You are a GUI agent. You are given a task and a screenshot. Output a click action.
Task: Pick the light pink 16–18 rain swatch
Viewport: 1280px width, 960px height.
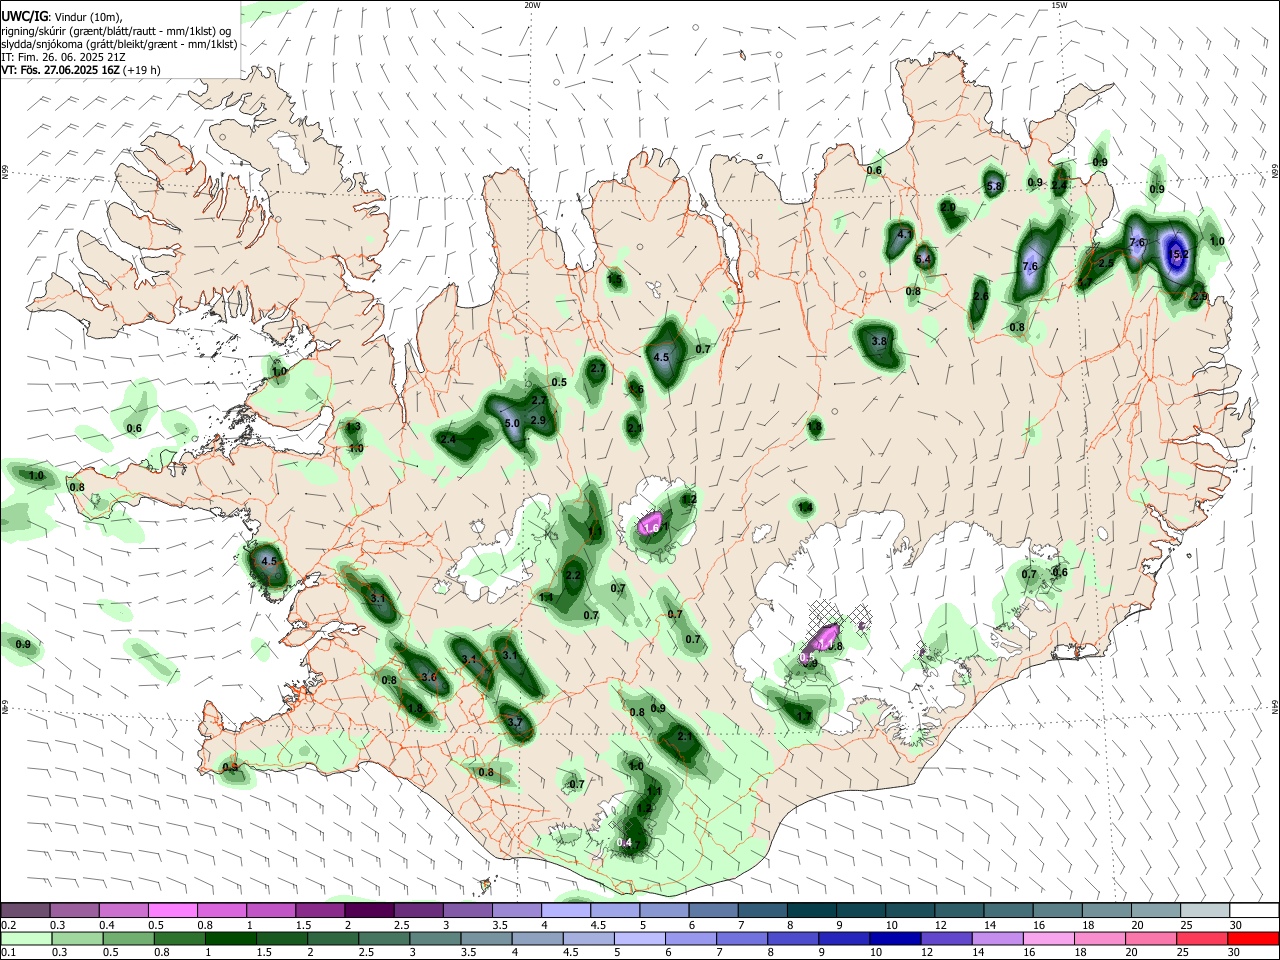click(1047, 938)
